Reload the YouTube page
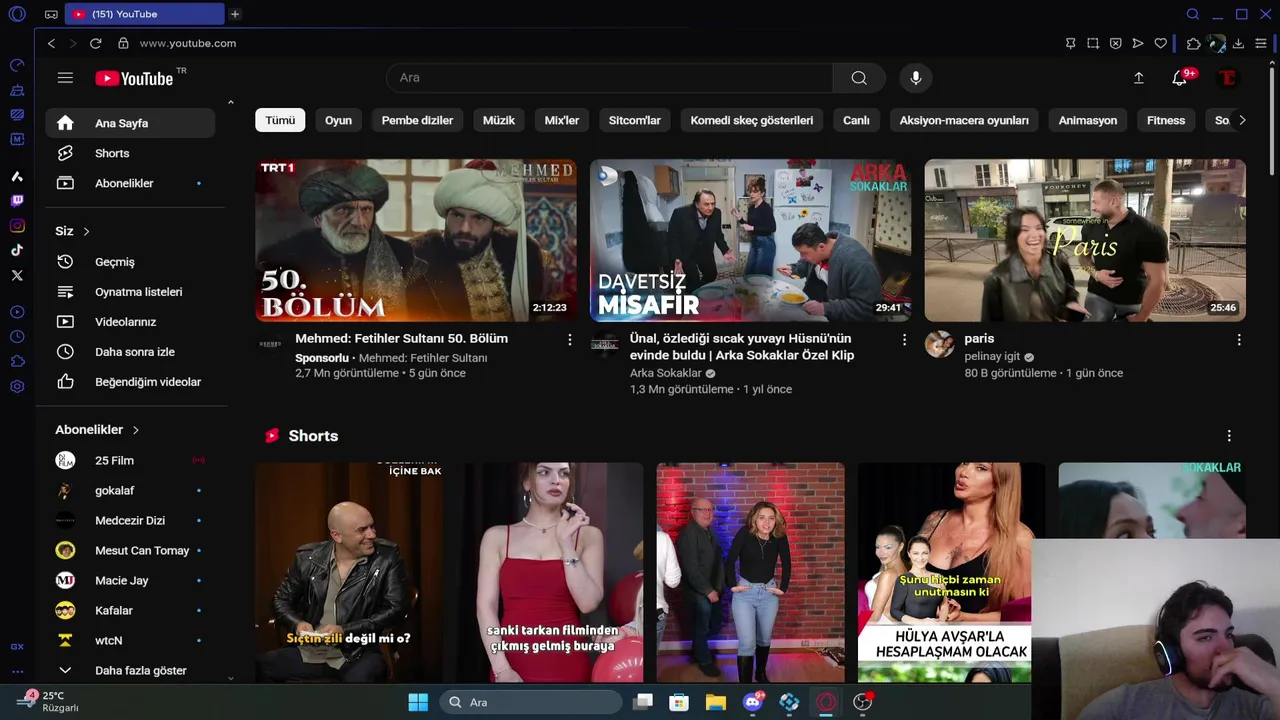This screenshot has height=720, width=1280. click(95, 43)
